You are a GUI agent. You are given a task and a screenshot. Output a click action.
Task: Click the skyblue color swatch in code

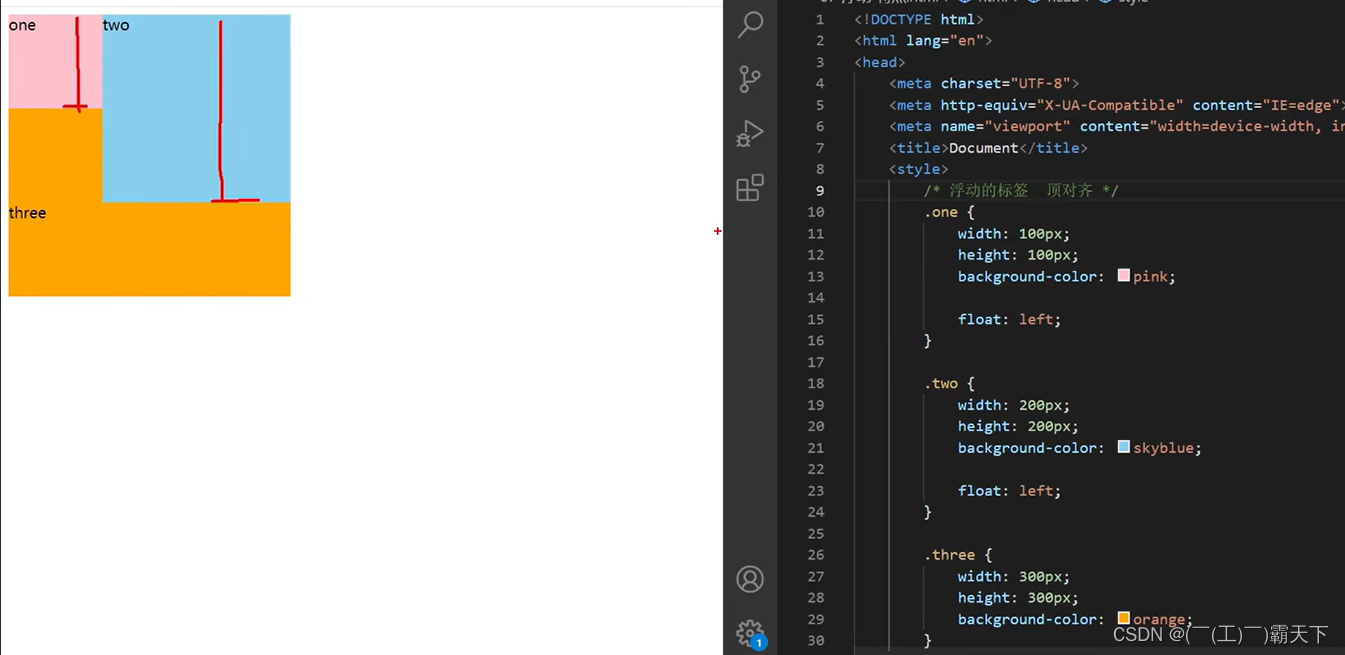click(x=1124, y=447)
